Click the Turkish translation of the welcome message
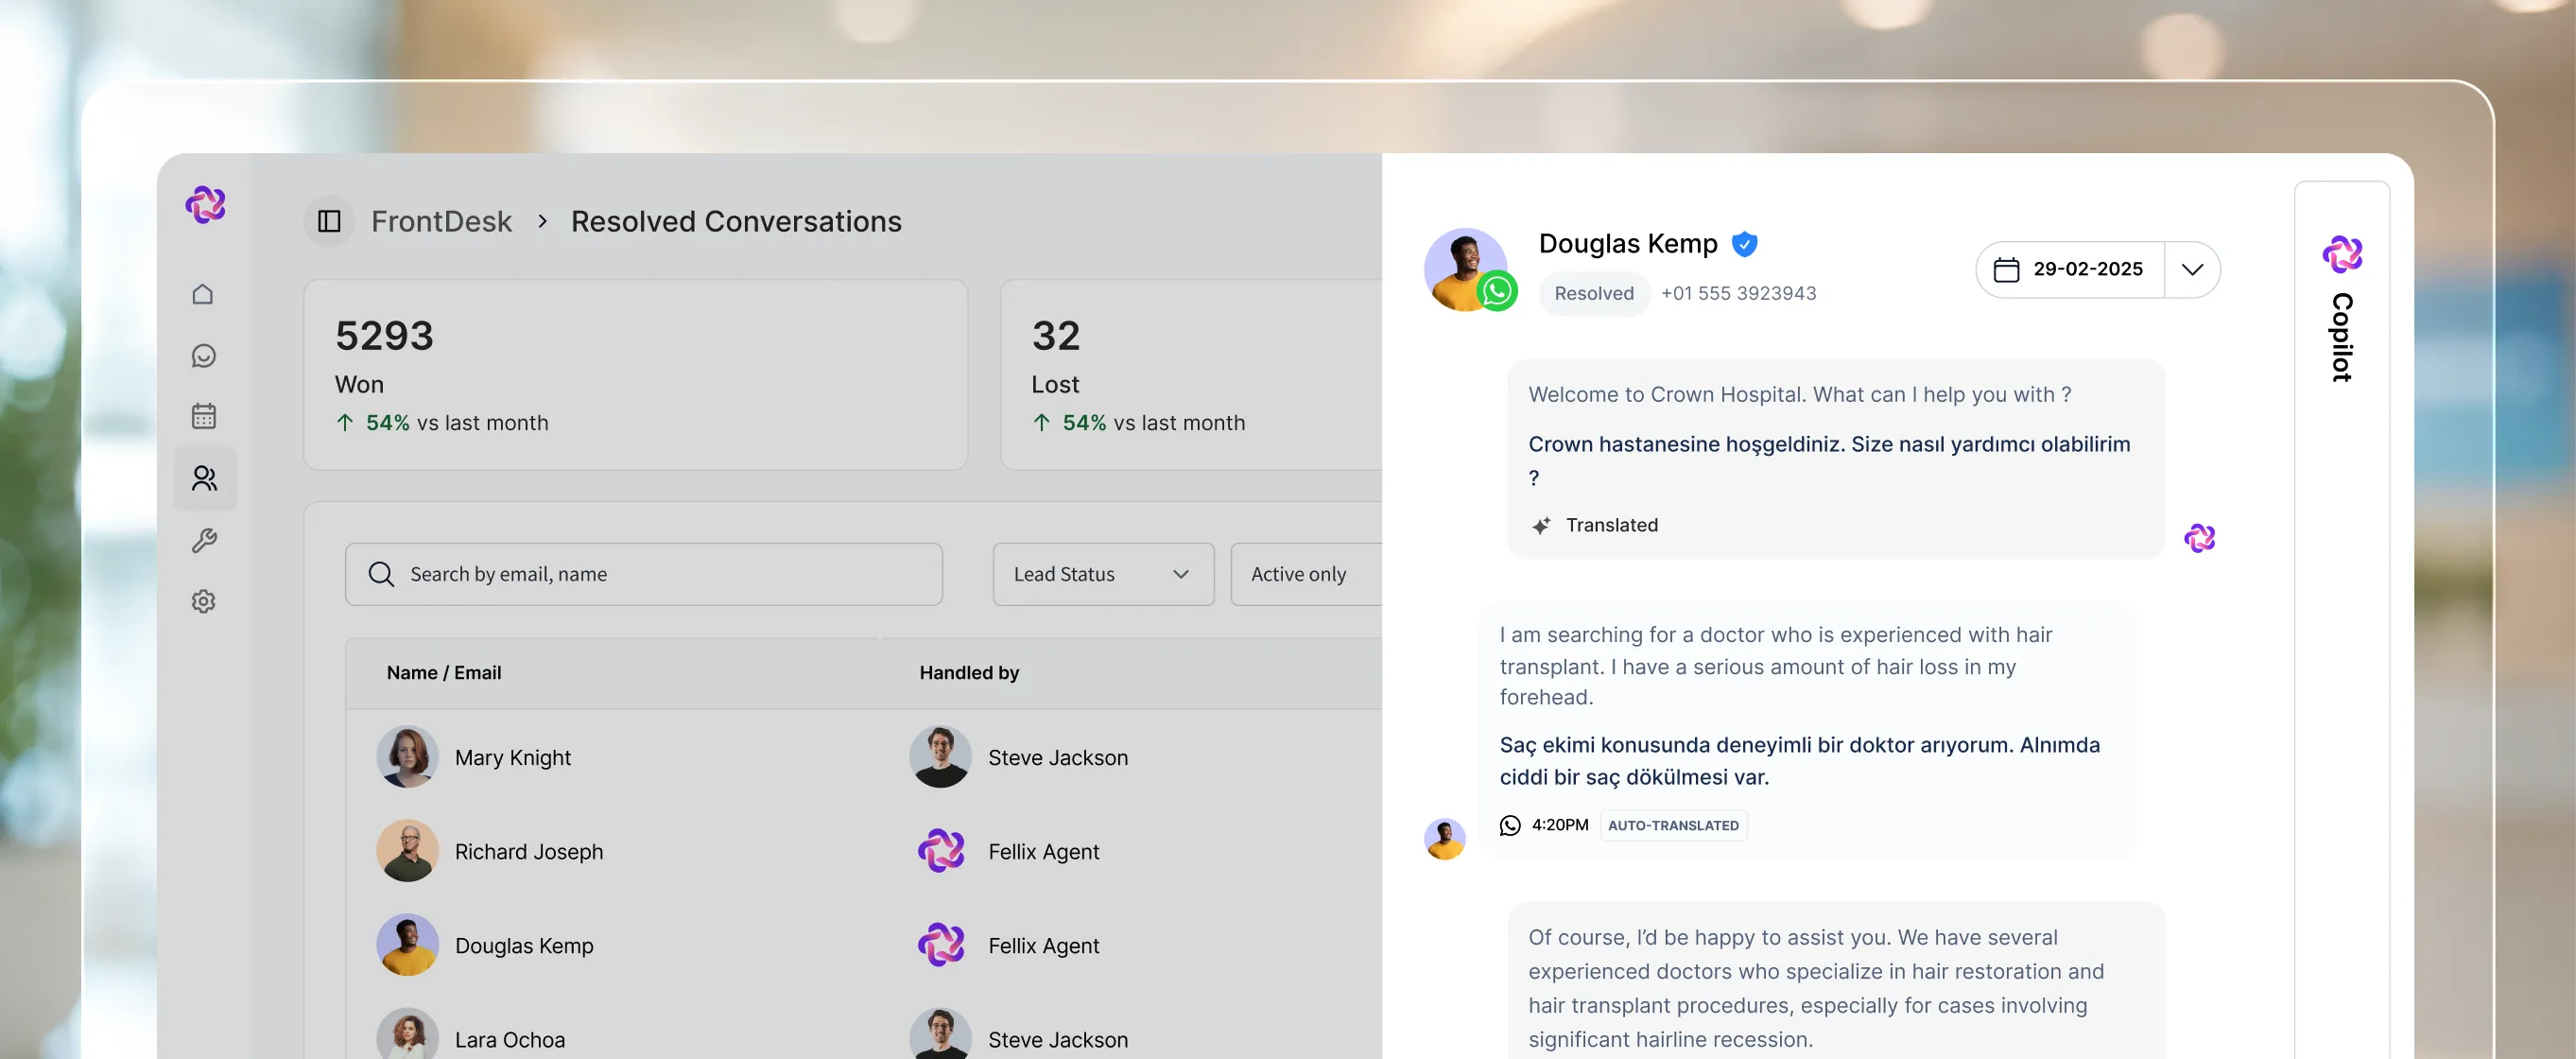This screenshot has width=2576, height=1059. point(1829,460)
